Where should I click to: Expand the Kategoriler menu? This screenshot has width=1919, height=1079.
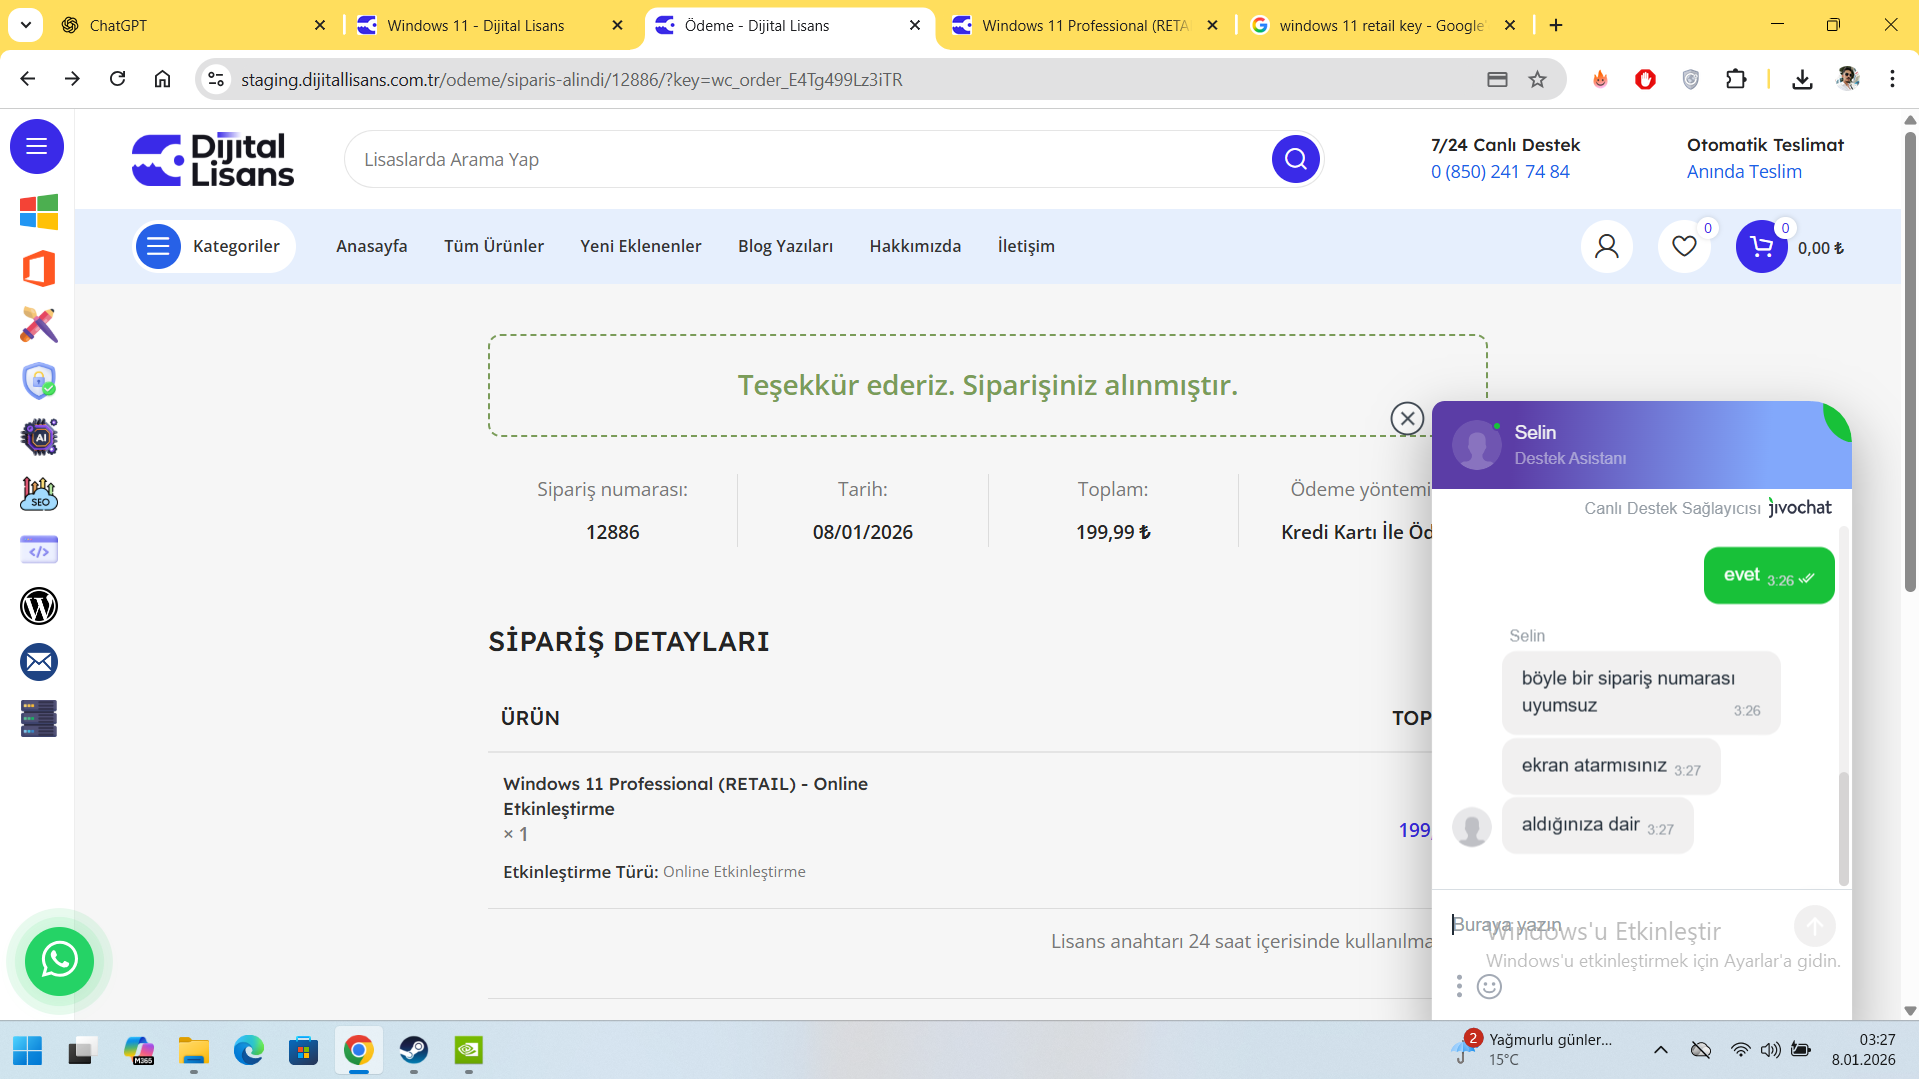[214, 246]
